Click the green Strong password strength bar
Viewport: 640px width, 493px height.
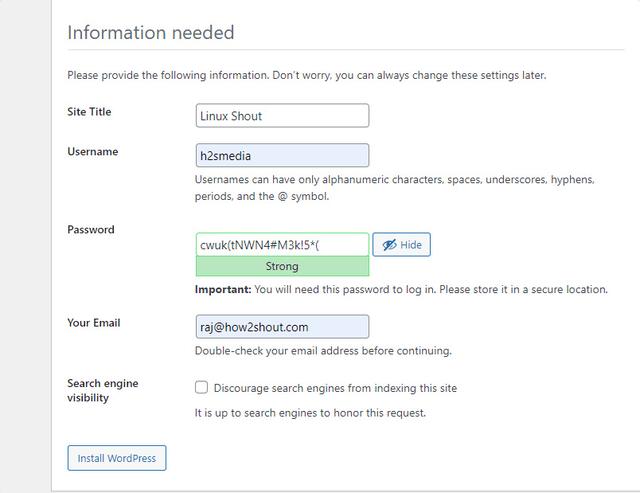point(282,267)
